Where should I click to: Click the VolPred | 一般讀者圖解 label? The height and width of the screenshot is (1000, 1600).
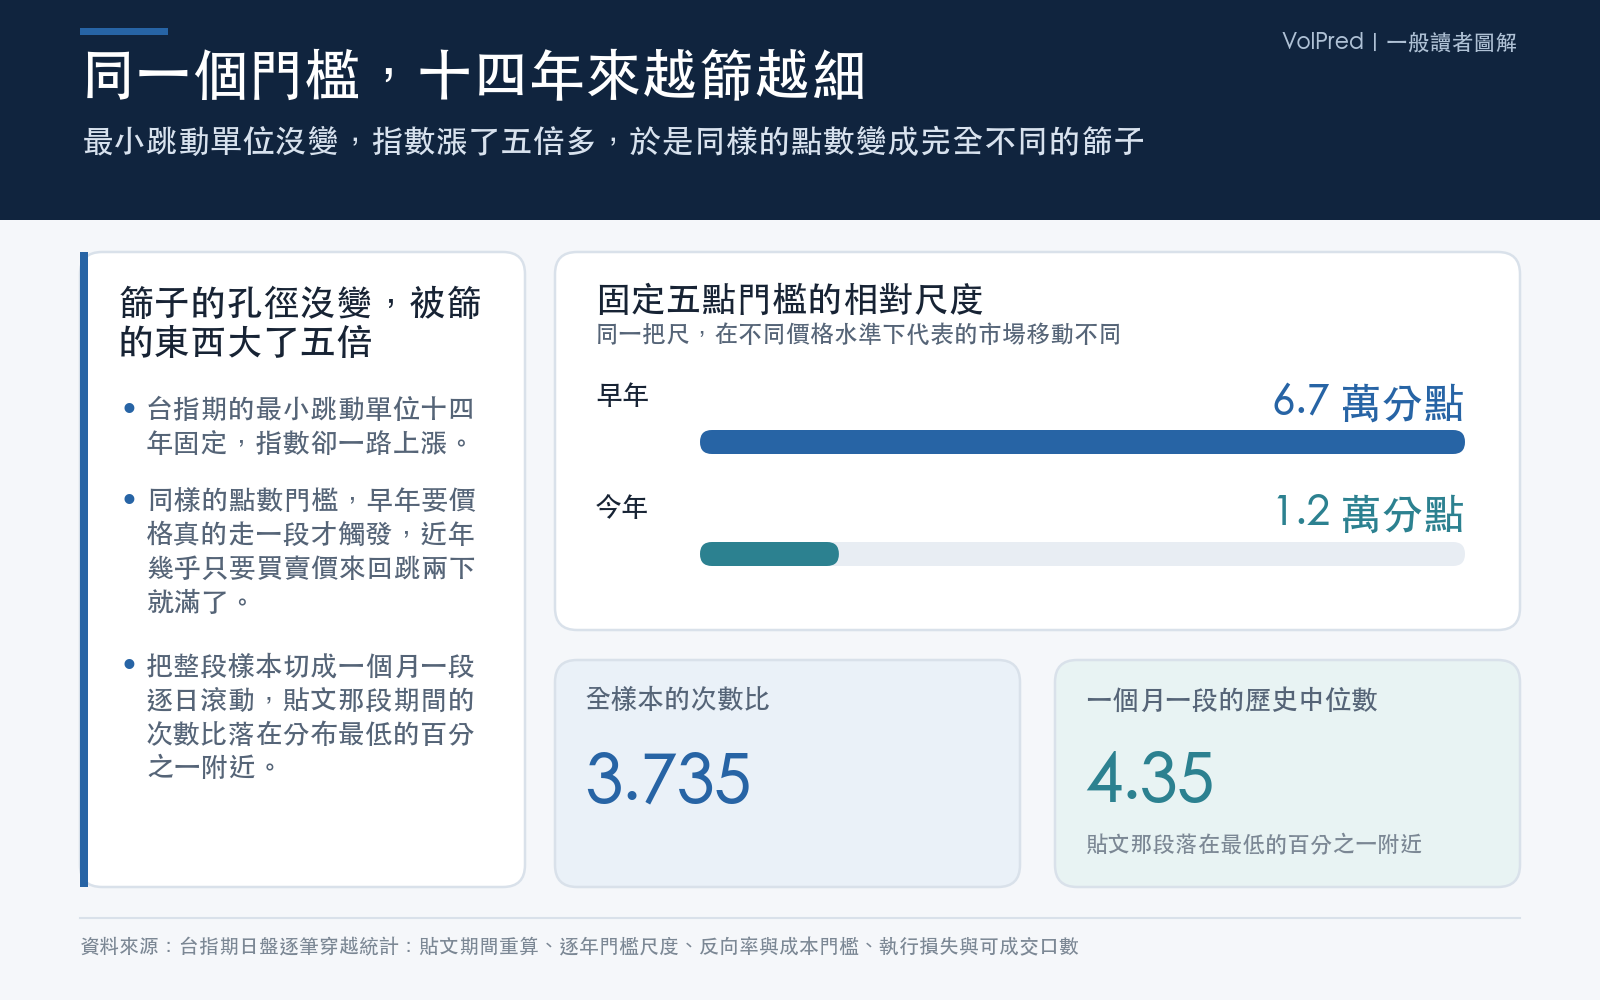pos(1399,42)
